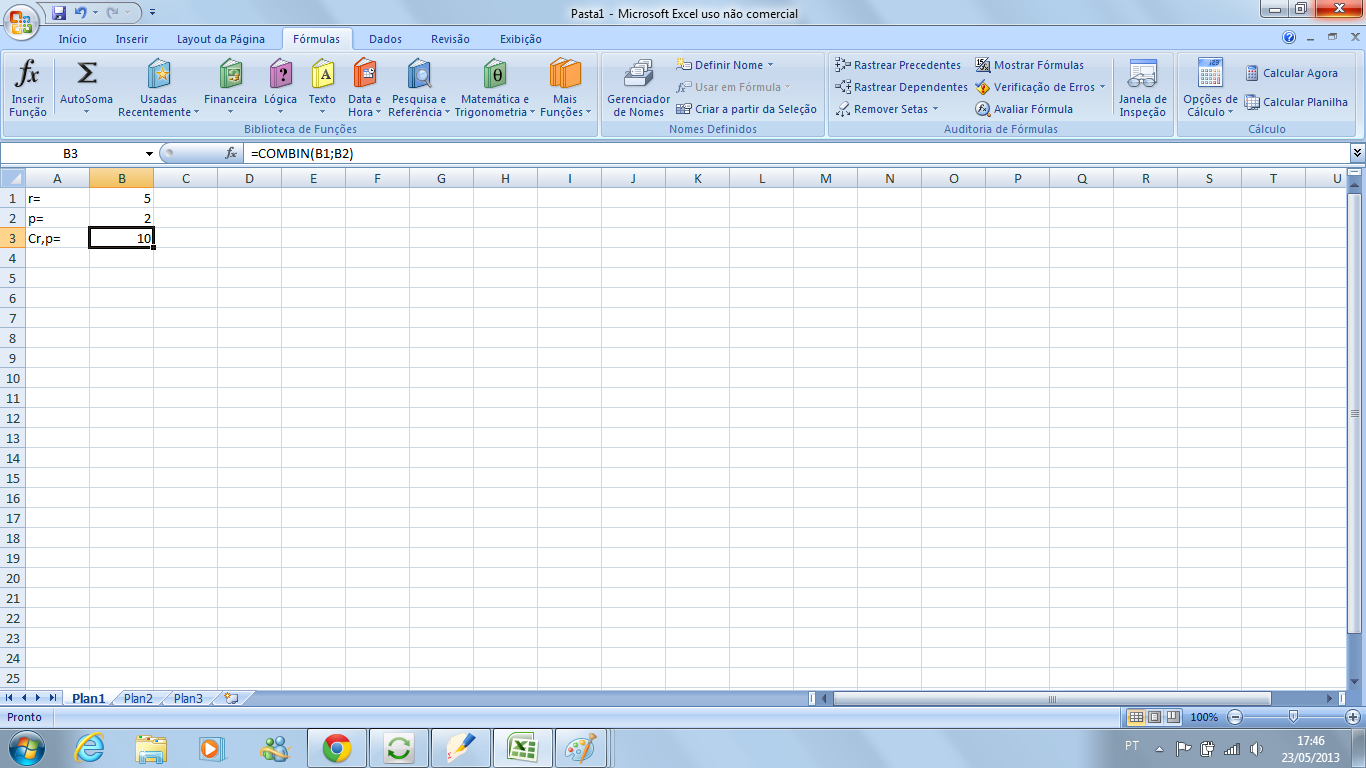This screenshot has height=768, width=1366.
Task: Switch to sheet Plan3
Action: (188, 698)
